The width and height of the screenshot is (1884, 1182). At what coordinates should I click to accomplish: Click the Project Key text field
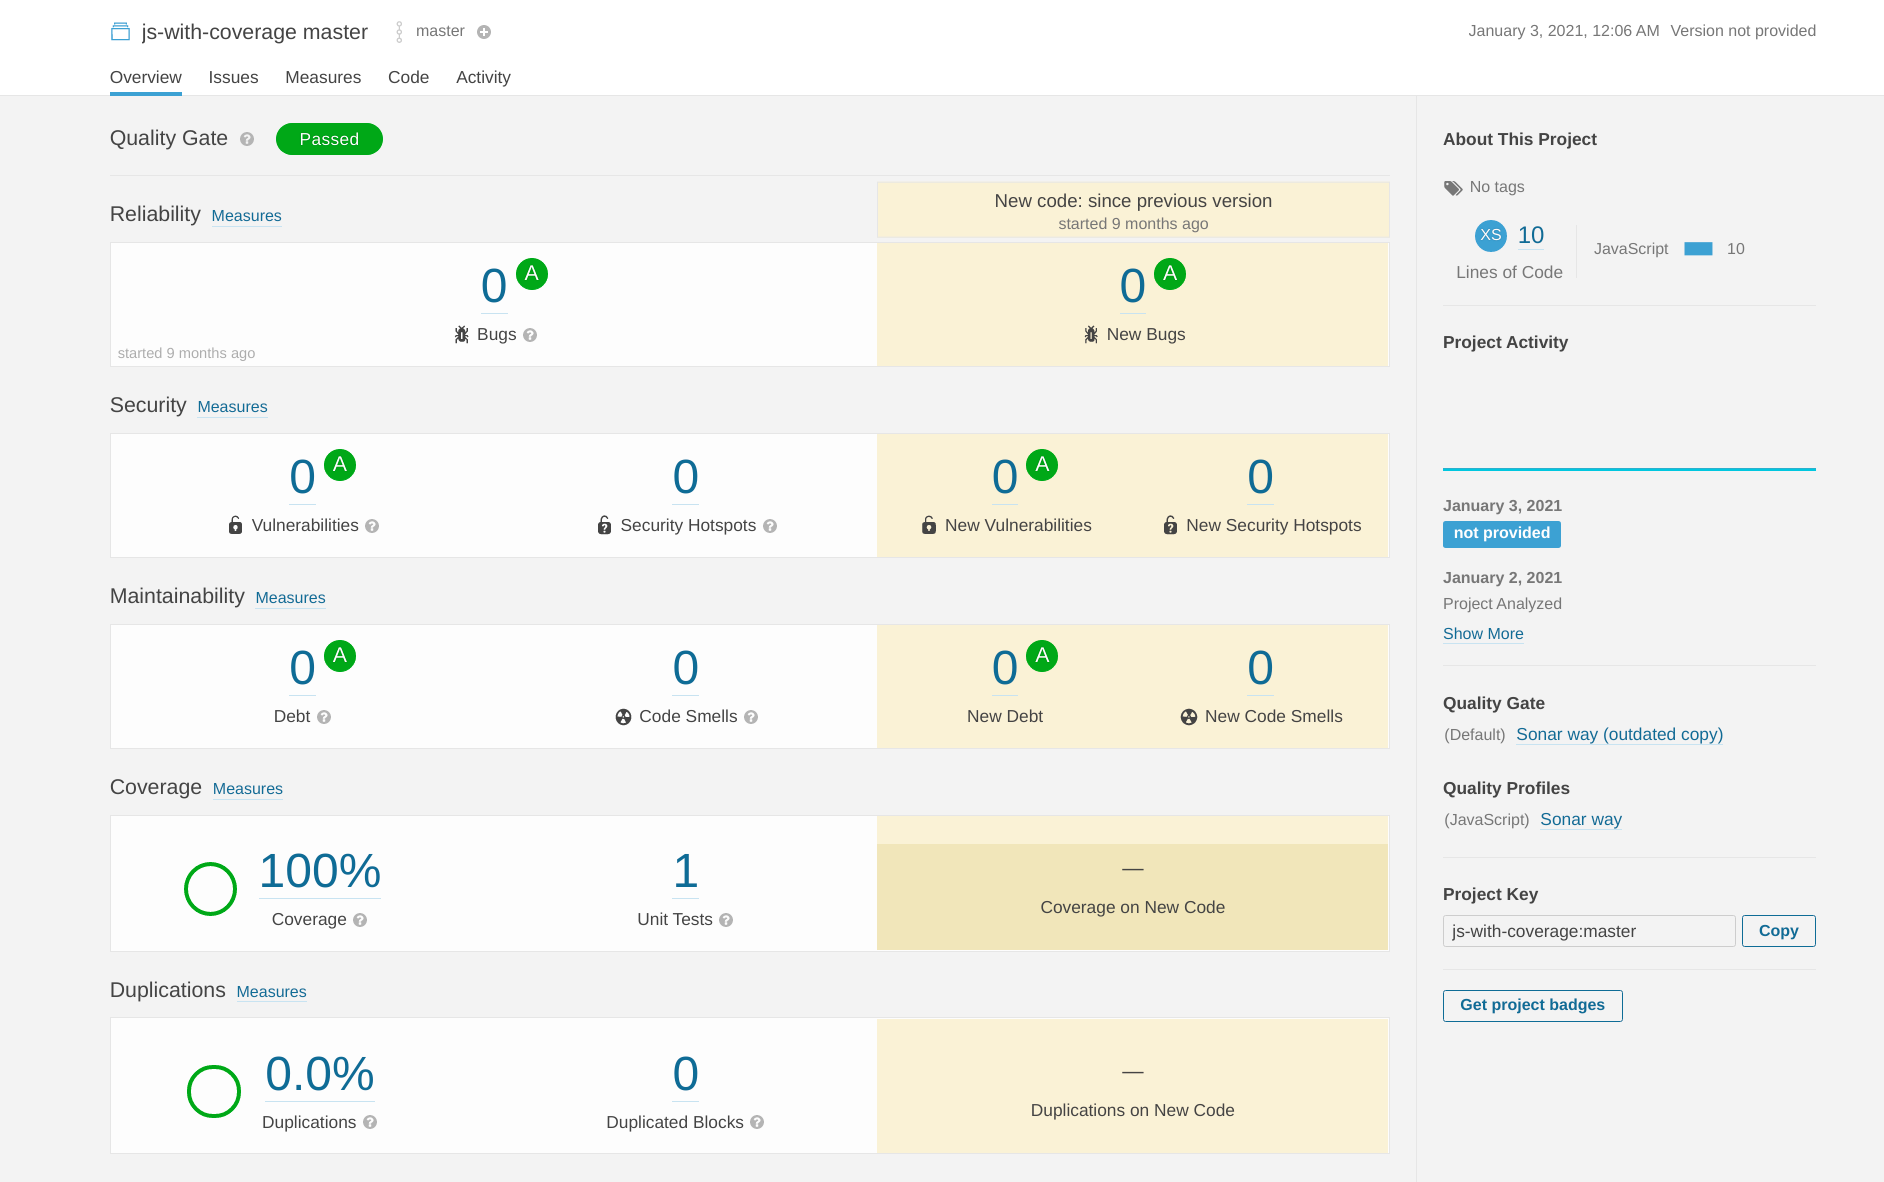(1588, 931)
